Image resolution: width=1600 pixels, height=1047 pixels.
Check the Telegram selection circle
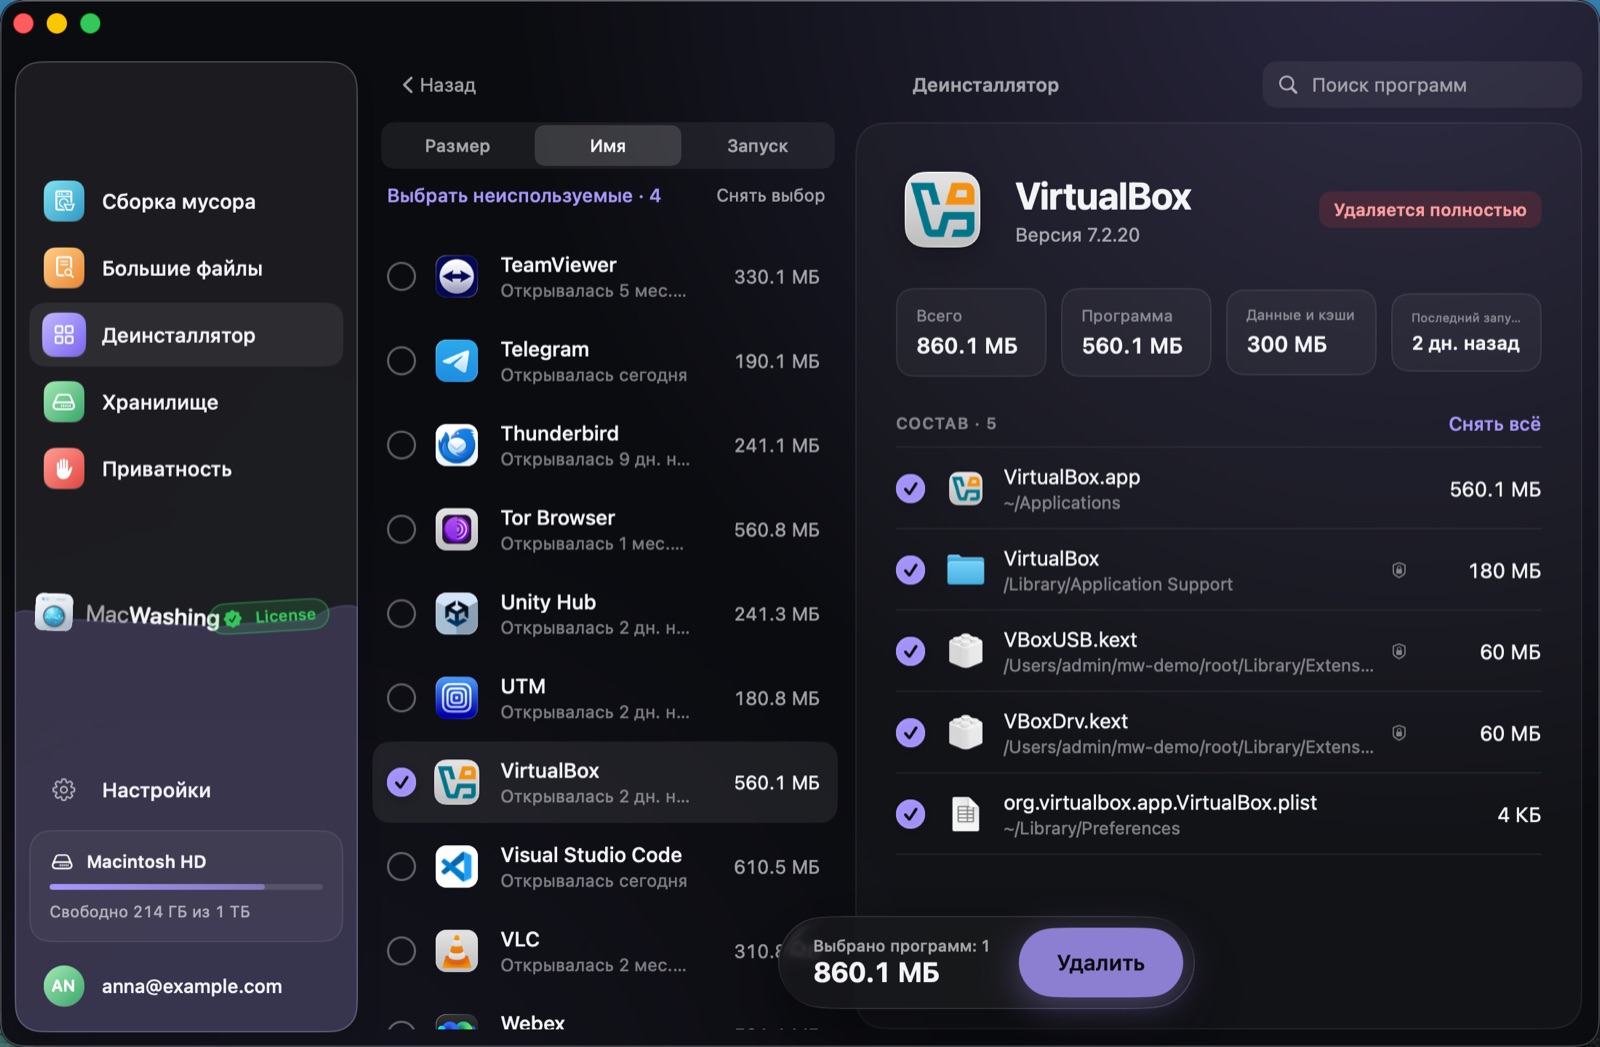pos(401,360)
